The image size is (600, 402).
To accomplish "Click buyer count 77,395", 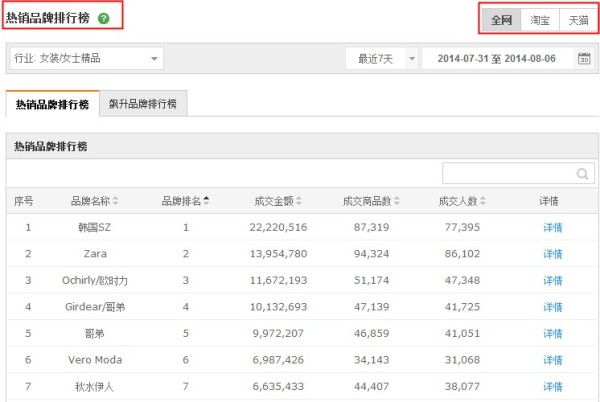I will (x=462, y=228).
